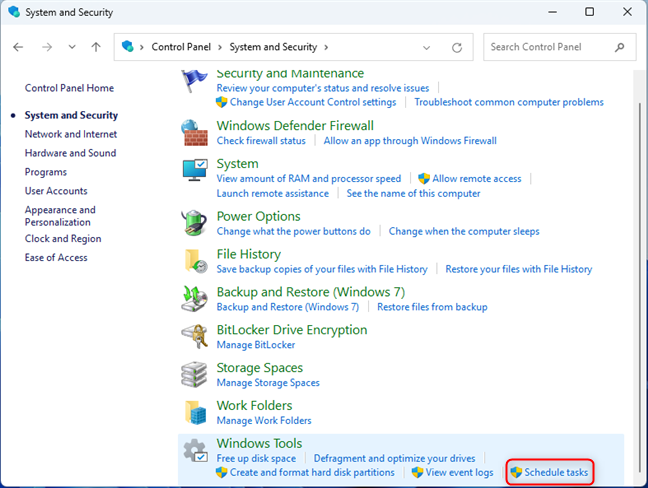Image resolution: width=648 pixels, height=488 pixels.
Task: Open the Windows Tools heading
Action: [260, 443]
